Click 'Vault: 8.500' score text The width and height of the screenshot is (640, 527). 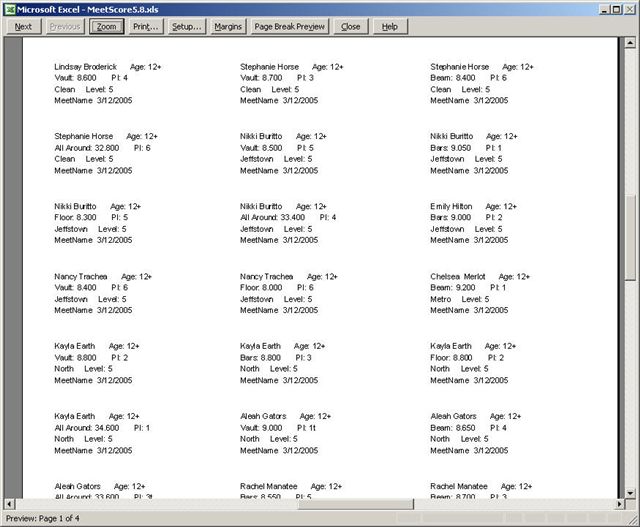(x=261, y=148)
